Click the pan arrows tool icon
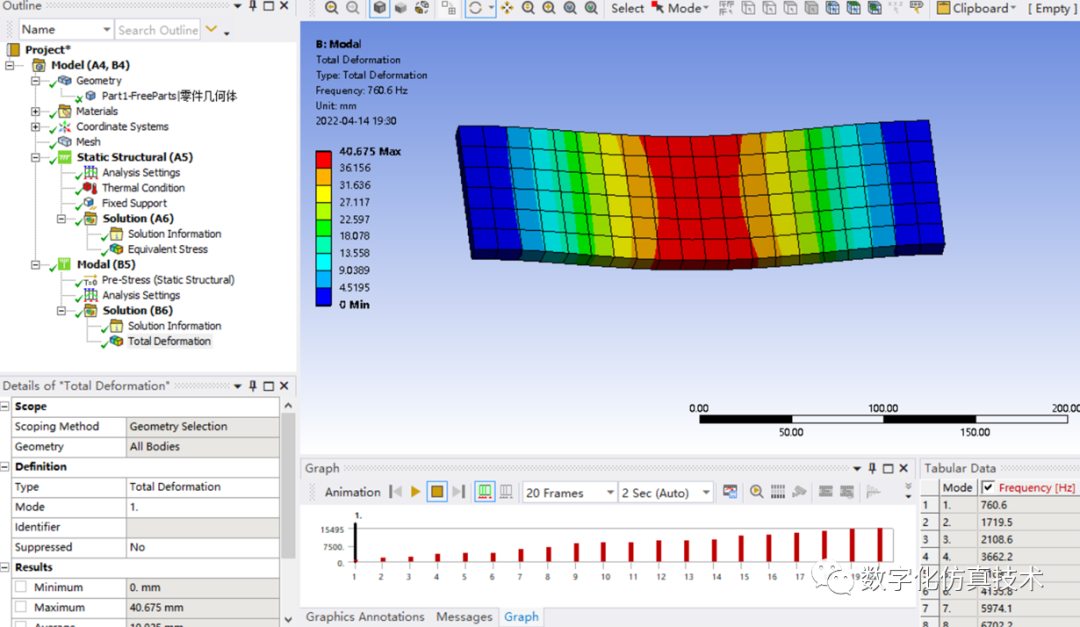The height and width of the screenshot is (627, 1080). tap(507, 8)
